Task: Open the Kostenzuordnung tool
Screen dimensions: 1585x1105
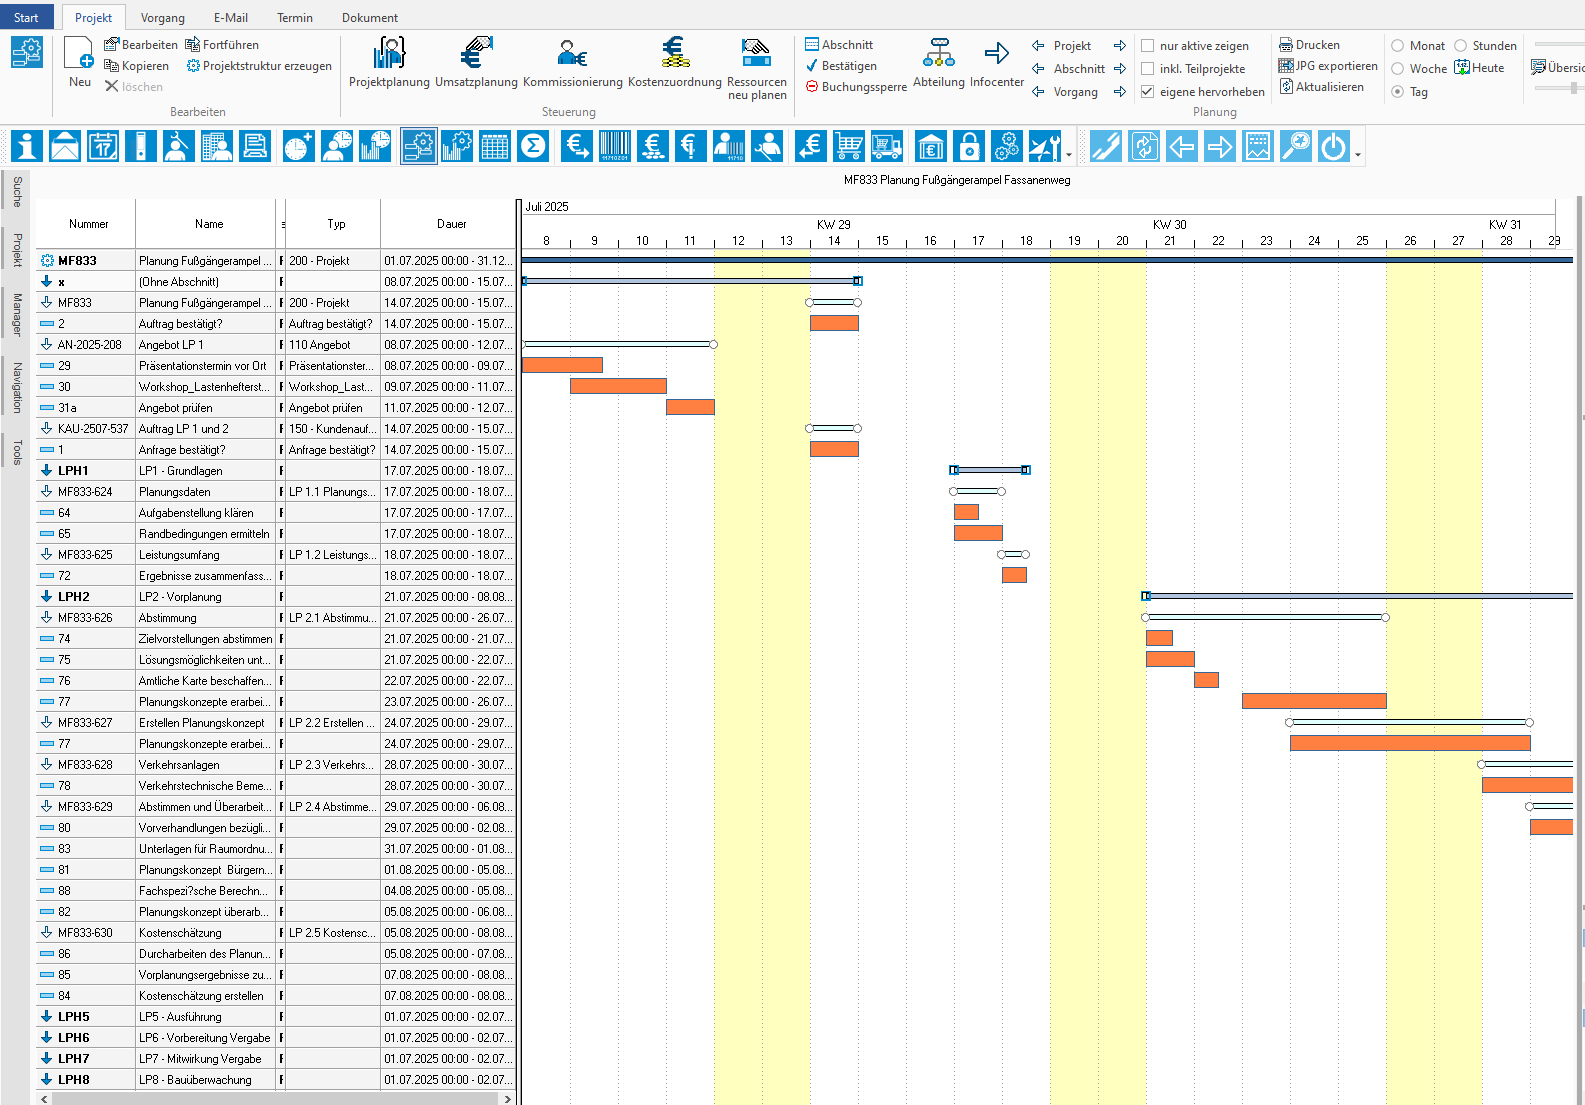Action: point(674,63)
